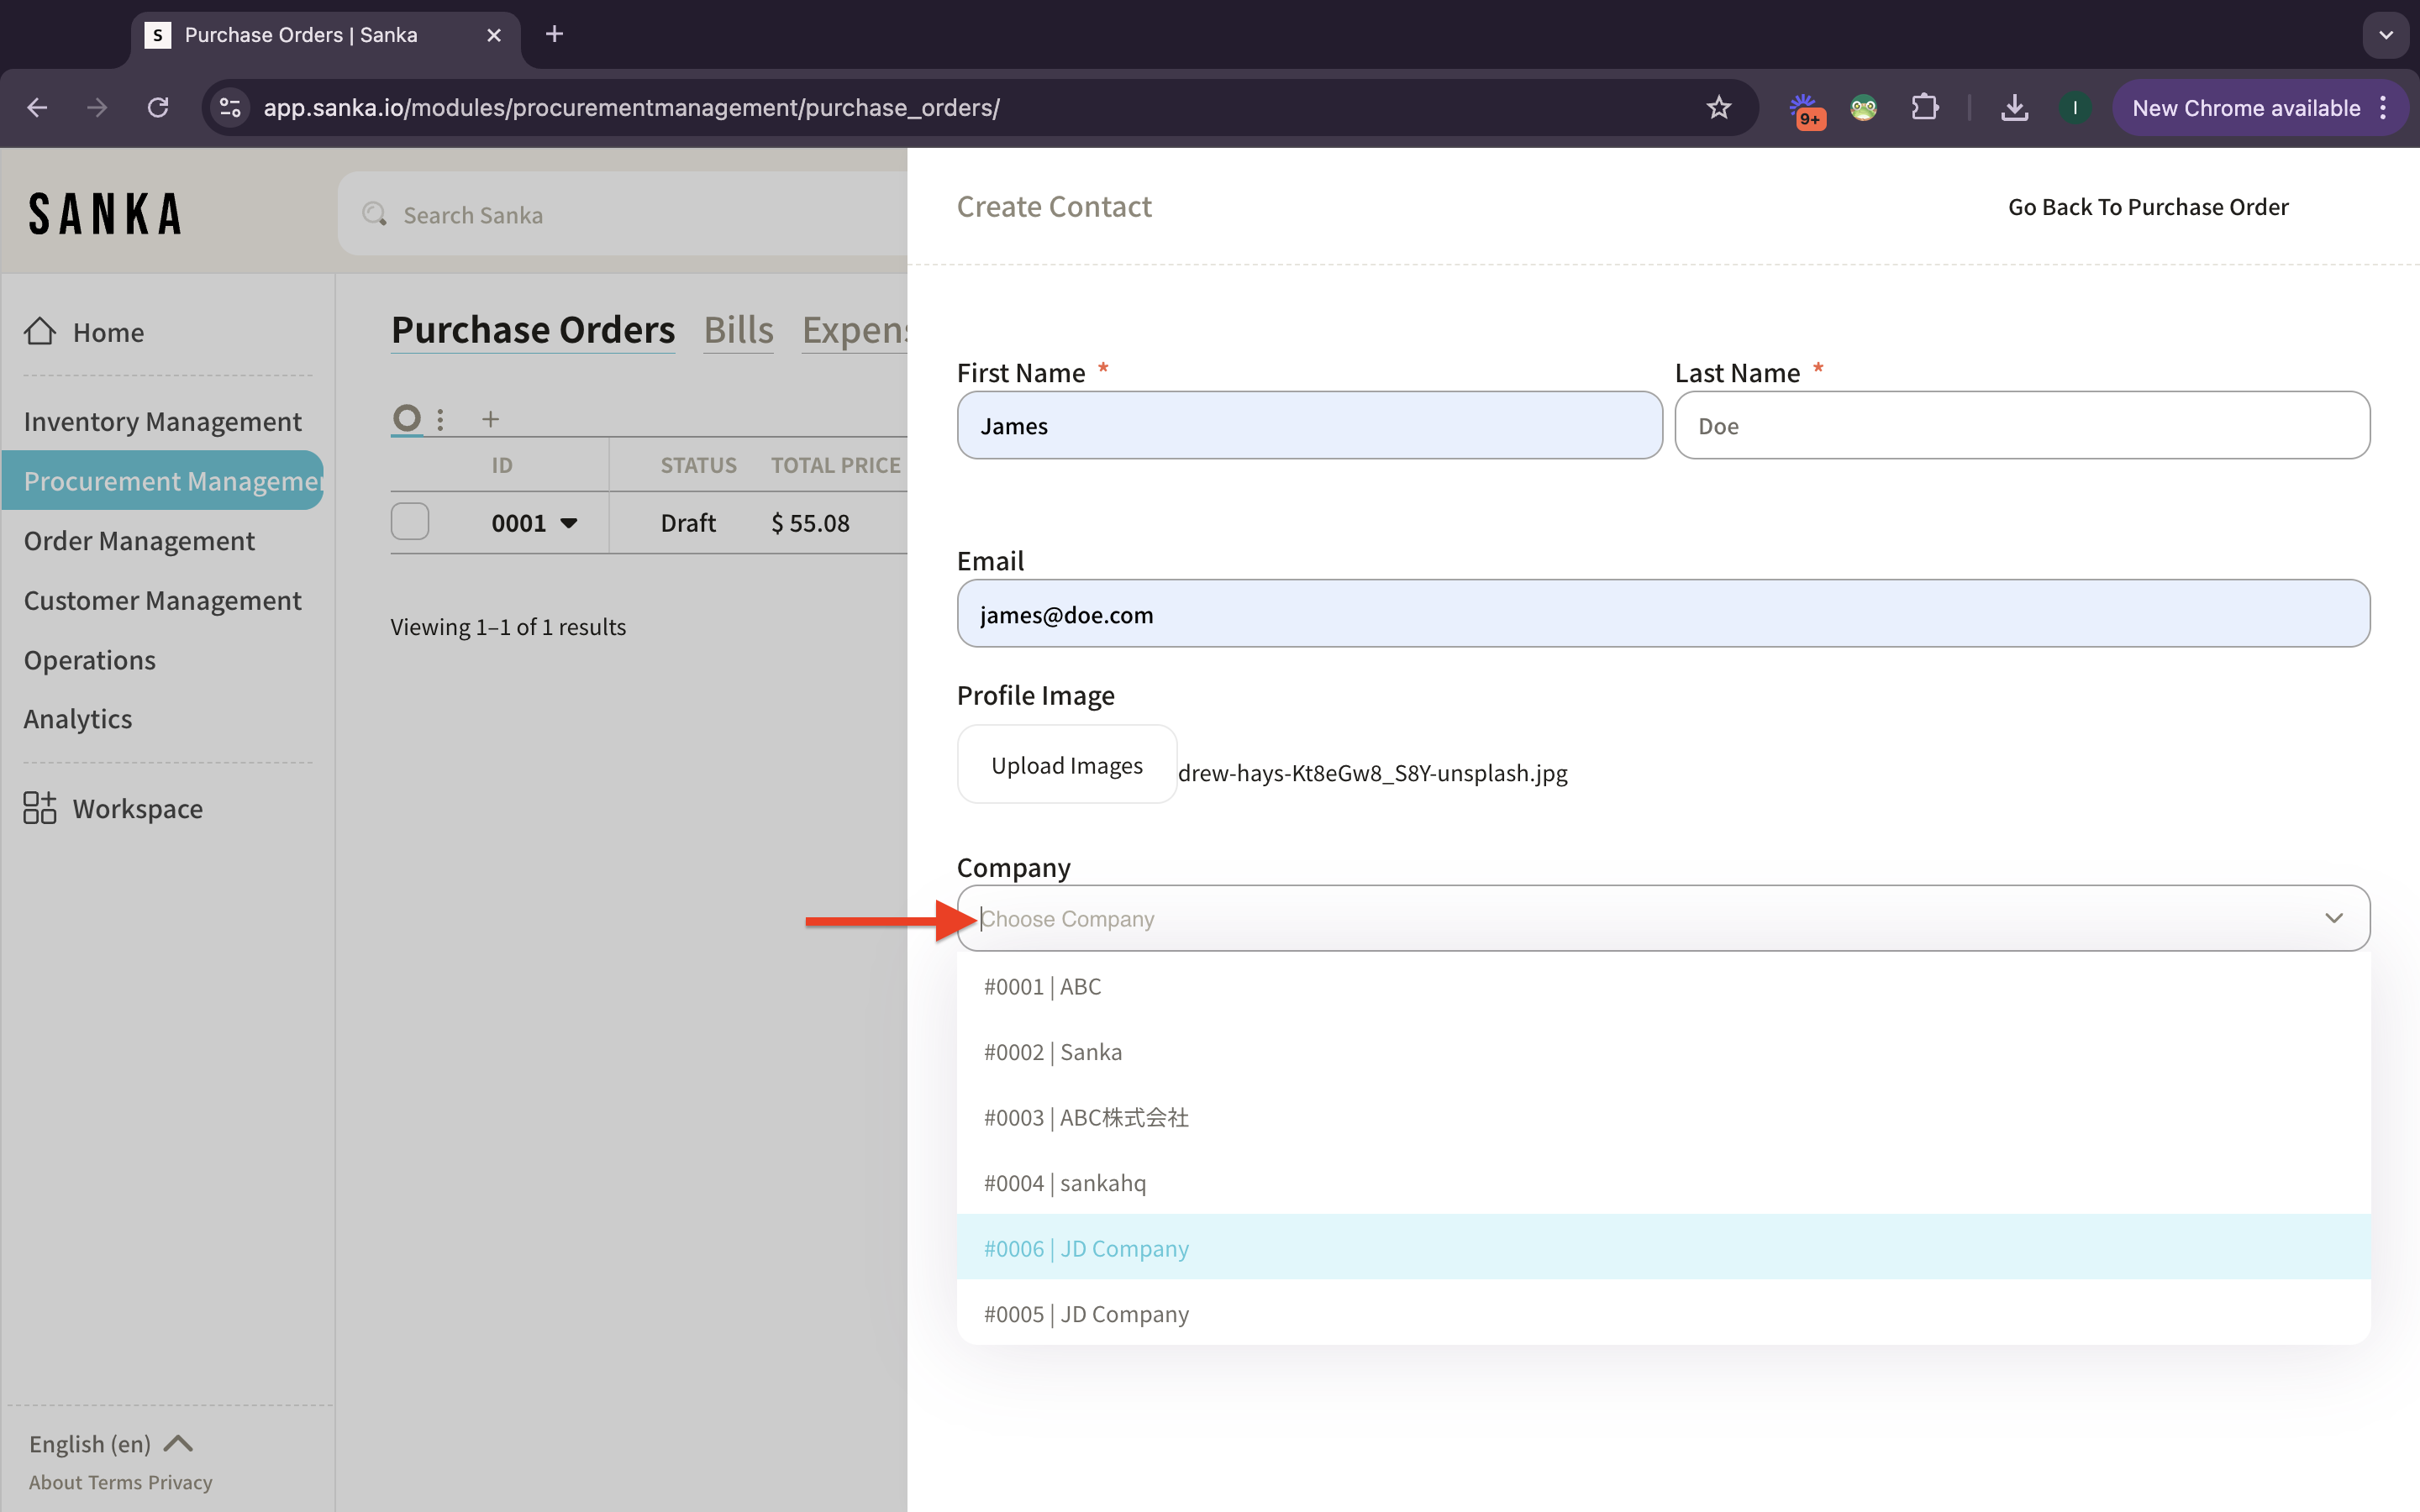The width and height of the screenshot is (2420, 1512).
Task: Click the Upload Images button
Action: [x=1066, y=765]
